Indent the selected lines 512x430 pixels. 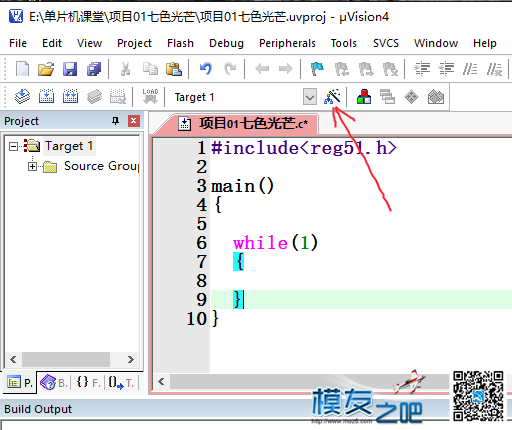click(x=422, y=69)
